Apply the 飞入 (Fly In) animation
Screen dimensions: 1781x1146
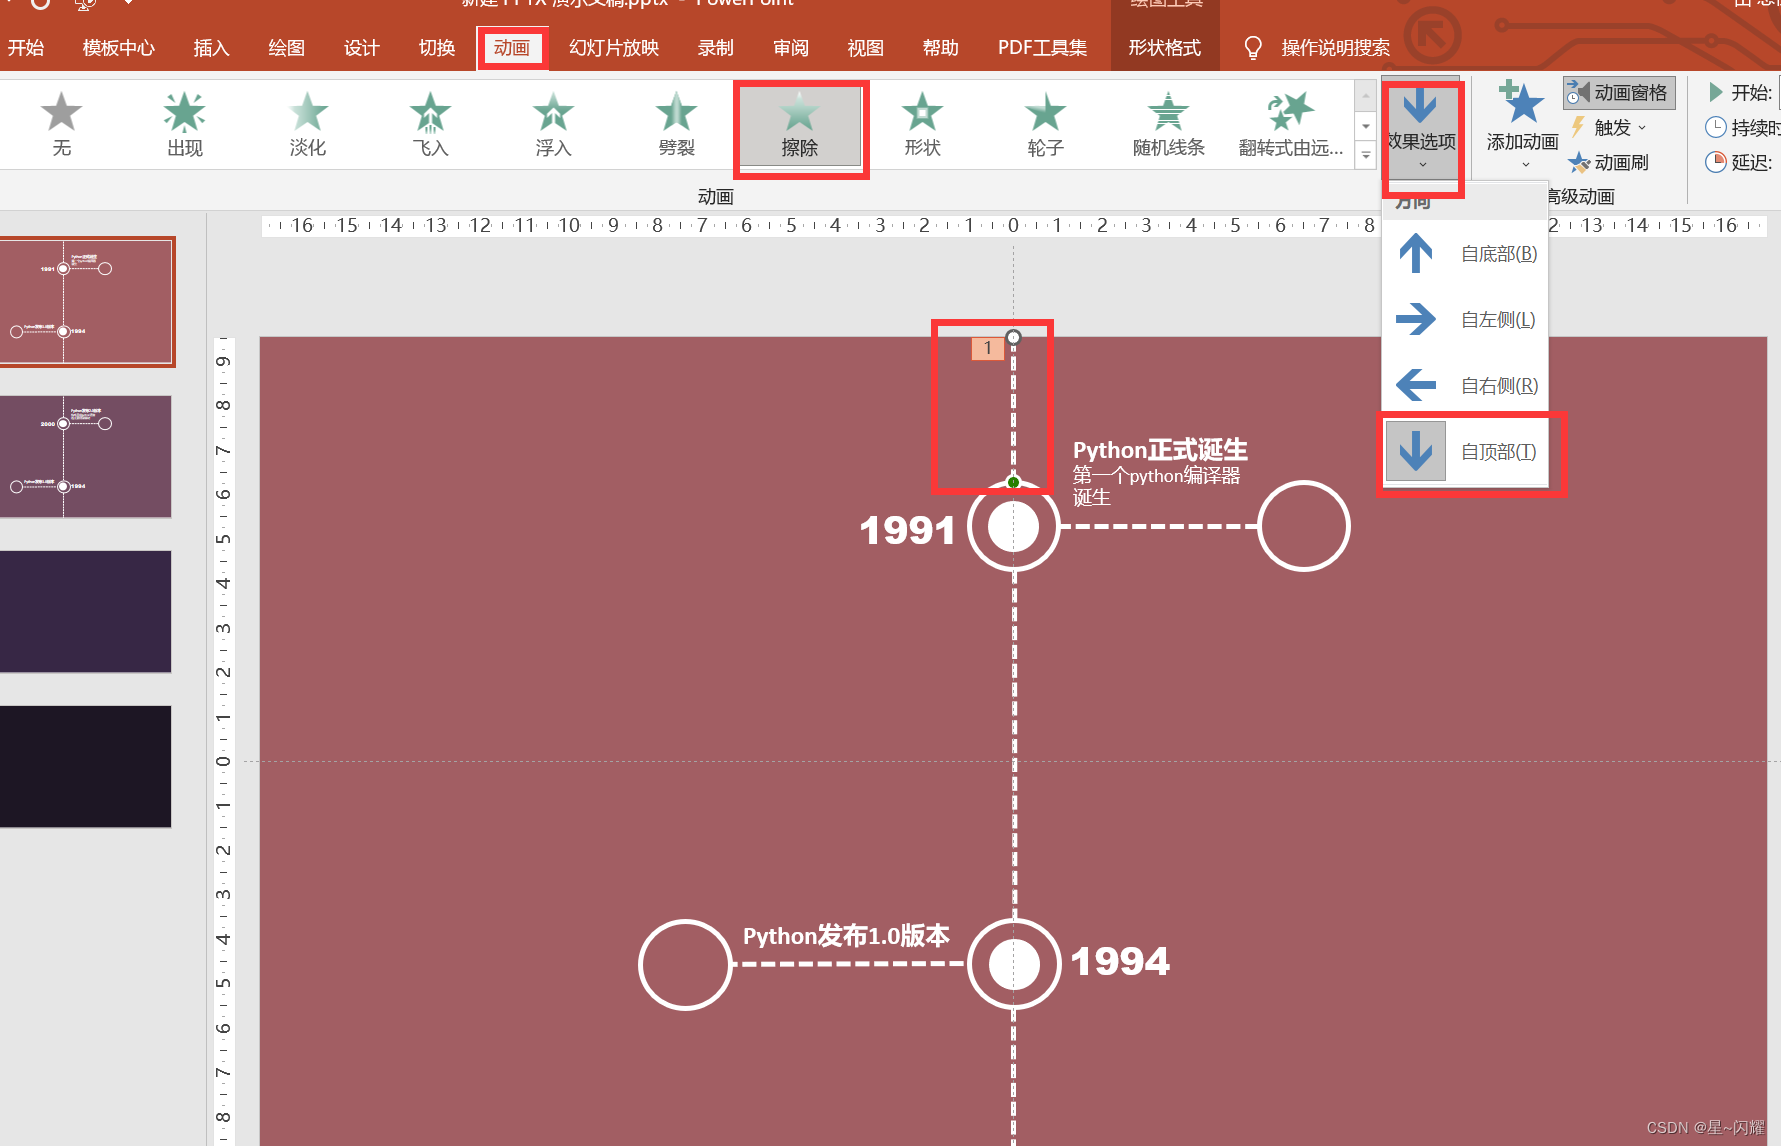430,125
